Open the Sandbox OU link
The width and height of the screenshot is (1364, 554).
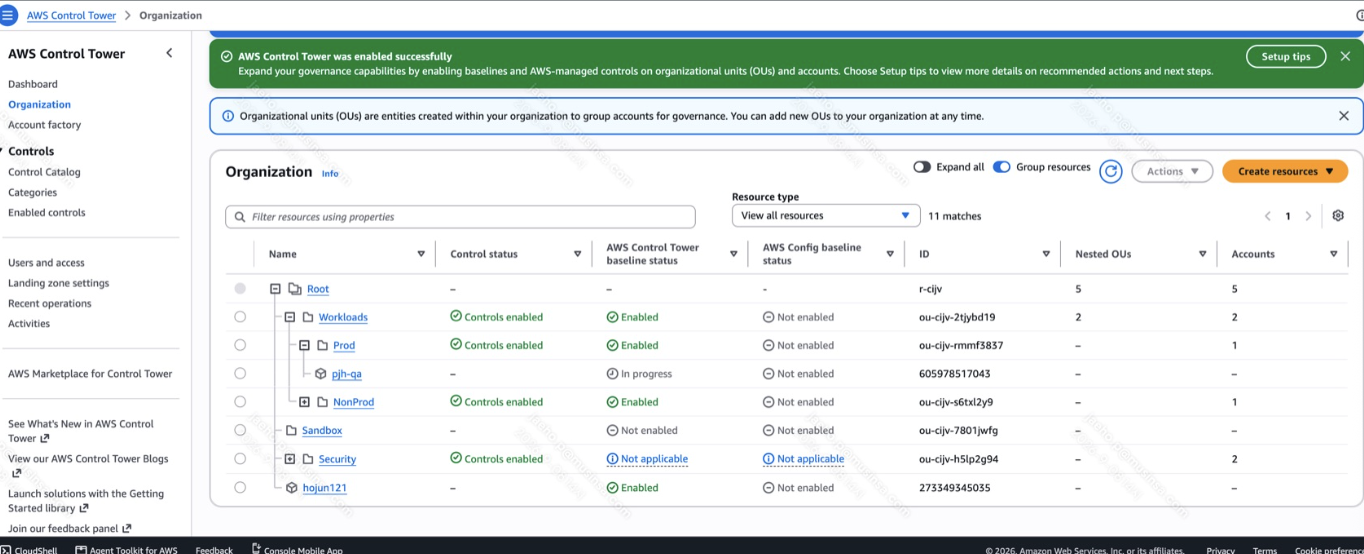click(x=322, y=430)
